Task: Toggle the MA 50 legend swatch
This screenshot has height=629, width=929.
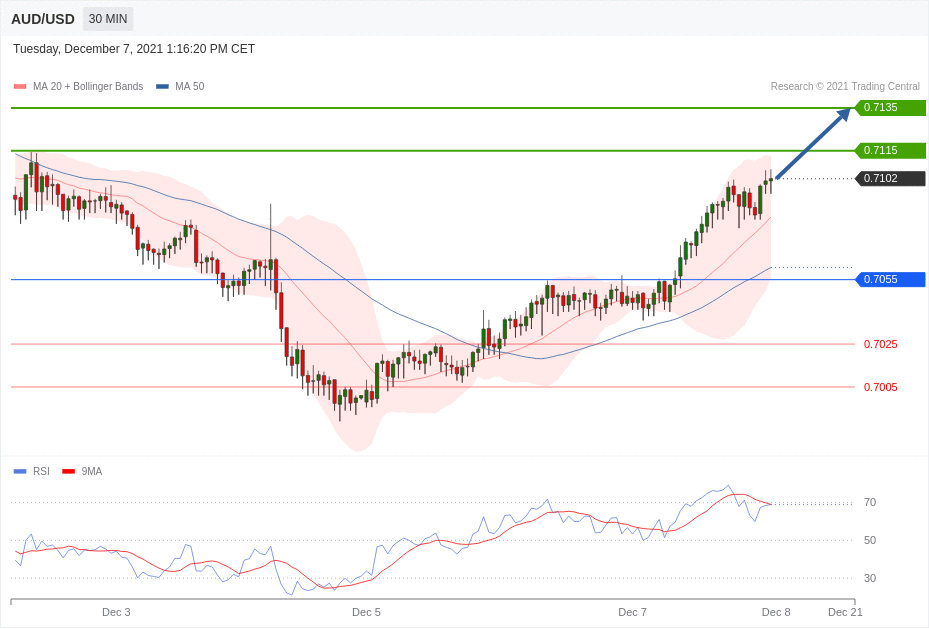Action: pos(162,86)
